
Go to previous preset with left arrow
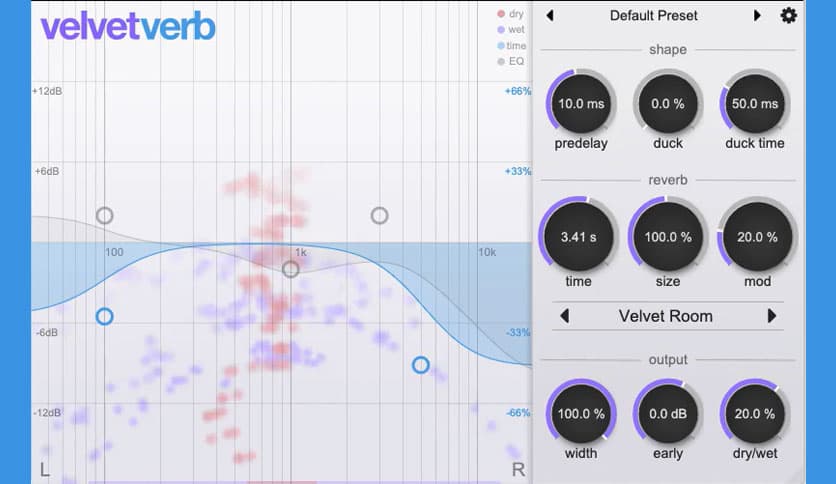tap(550, 15)
